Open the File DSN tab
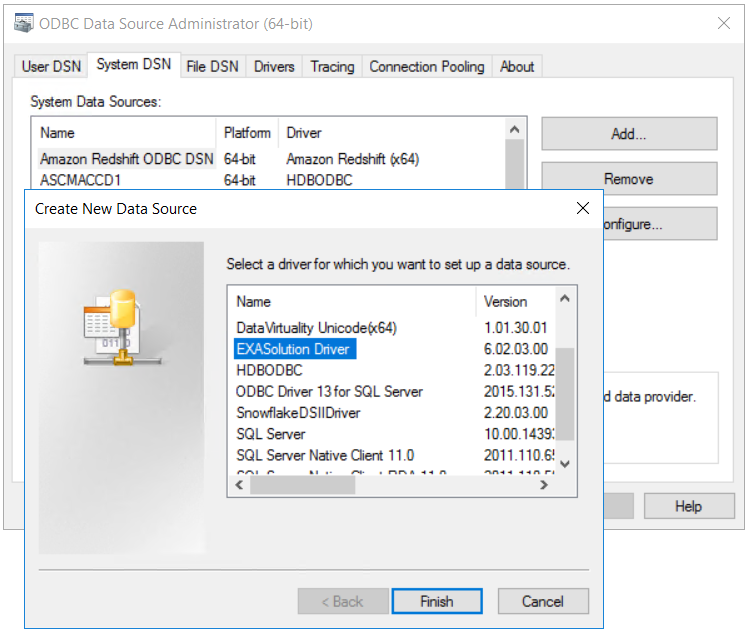The image size is (751, 632). (212, 66)
